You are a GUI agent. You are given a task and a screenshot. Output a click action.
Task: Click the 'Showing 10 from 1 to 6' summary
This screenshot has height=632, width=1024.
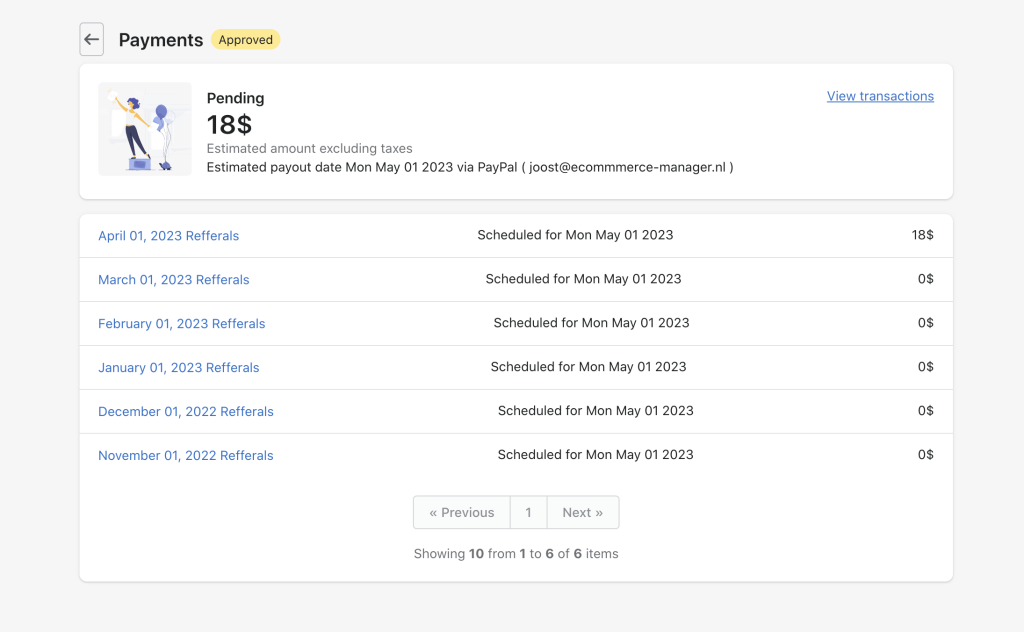tap(516, 554)
